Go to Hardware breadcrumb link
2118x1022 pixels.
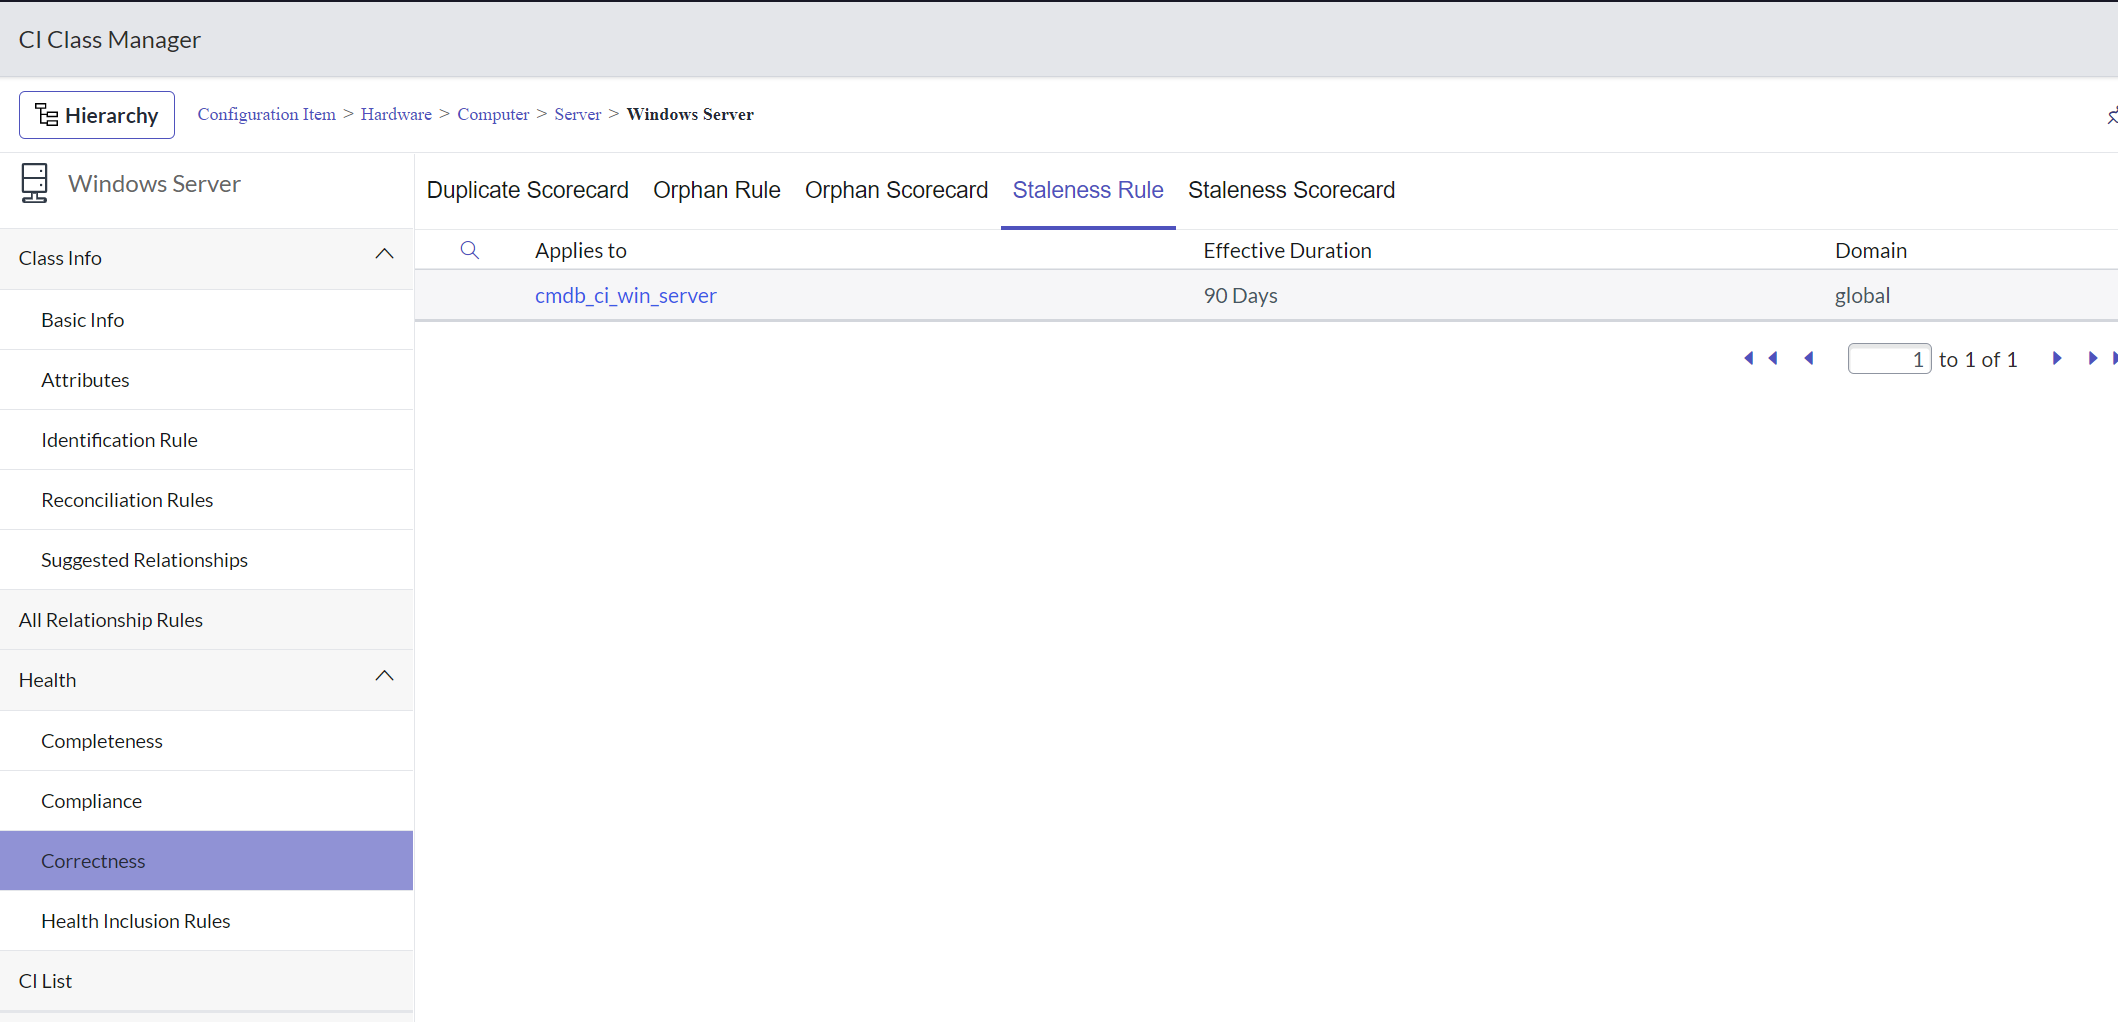pos(396,114)
